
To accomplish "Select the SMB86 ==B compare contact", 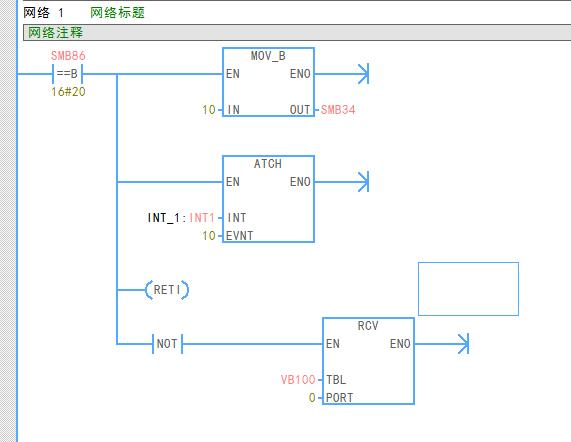I will coord(68,74).
